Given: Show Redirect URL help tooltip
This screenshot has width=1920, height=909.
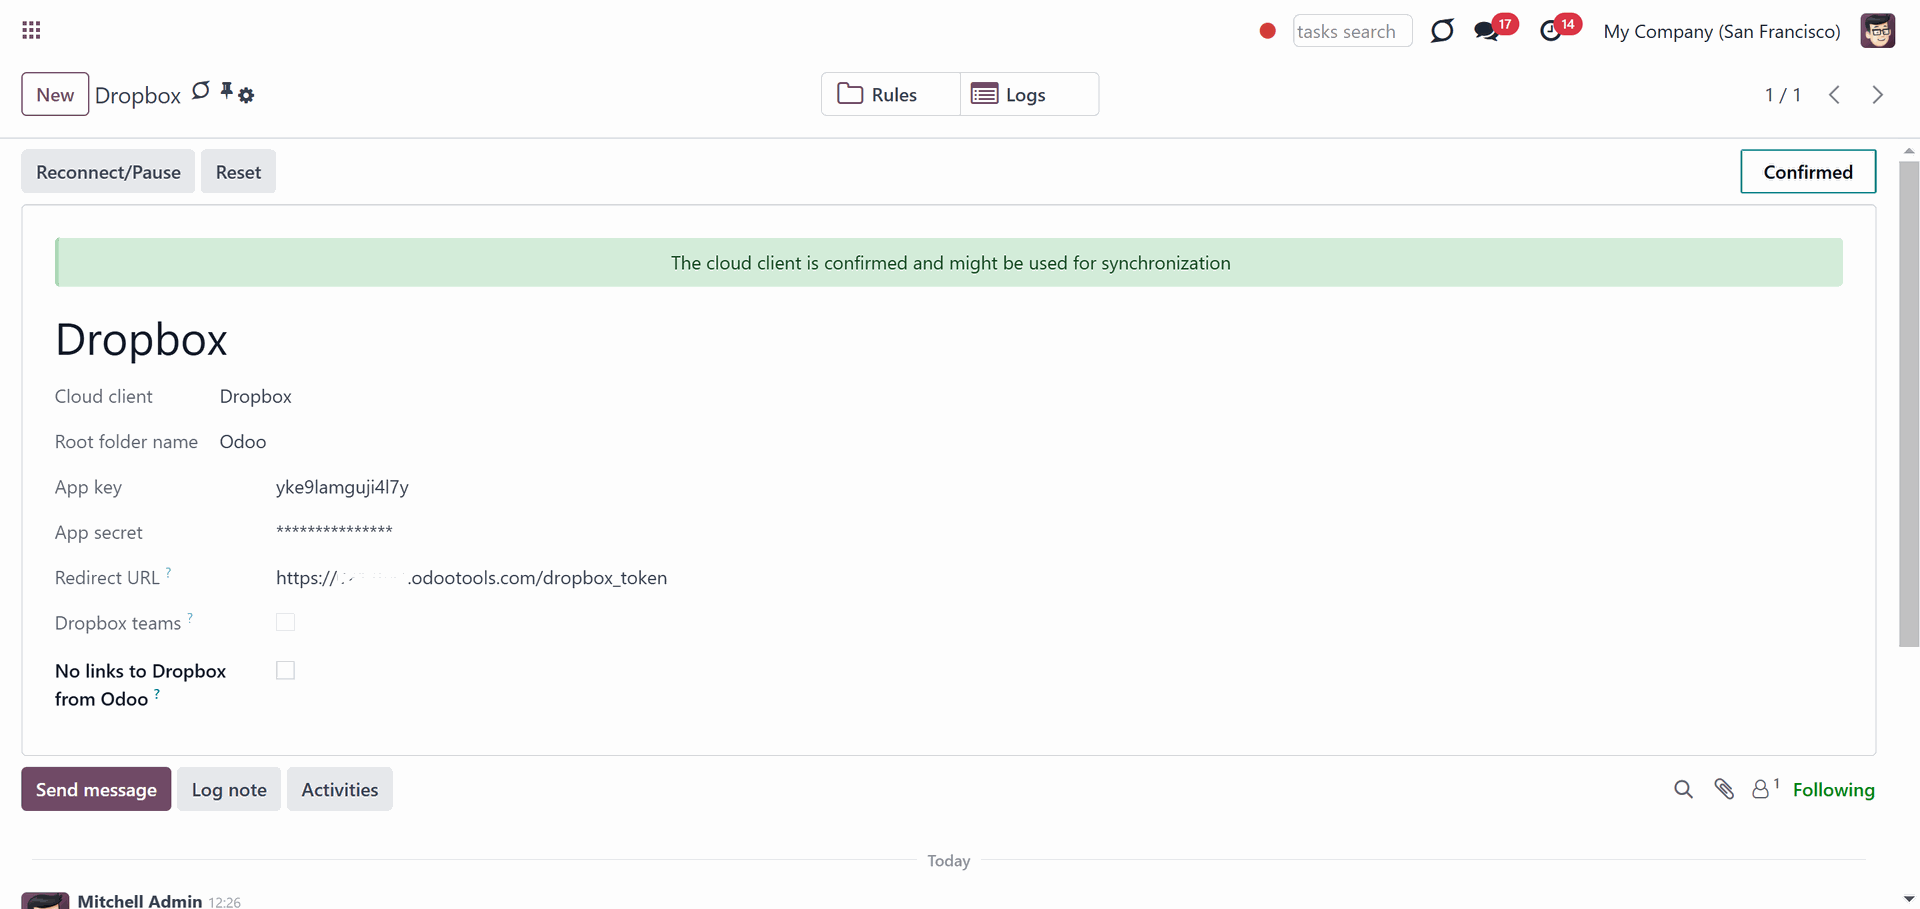Looking at the screenshot, I should click(168, 572).
